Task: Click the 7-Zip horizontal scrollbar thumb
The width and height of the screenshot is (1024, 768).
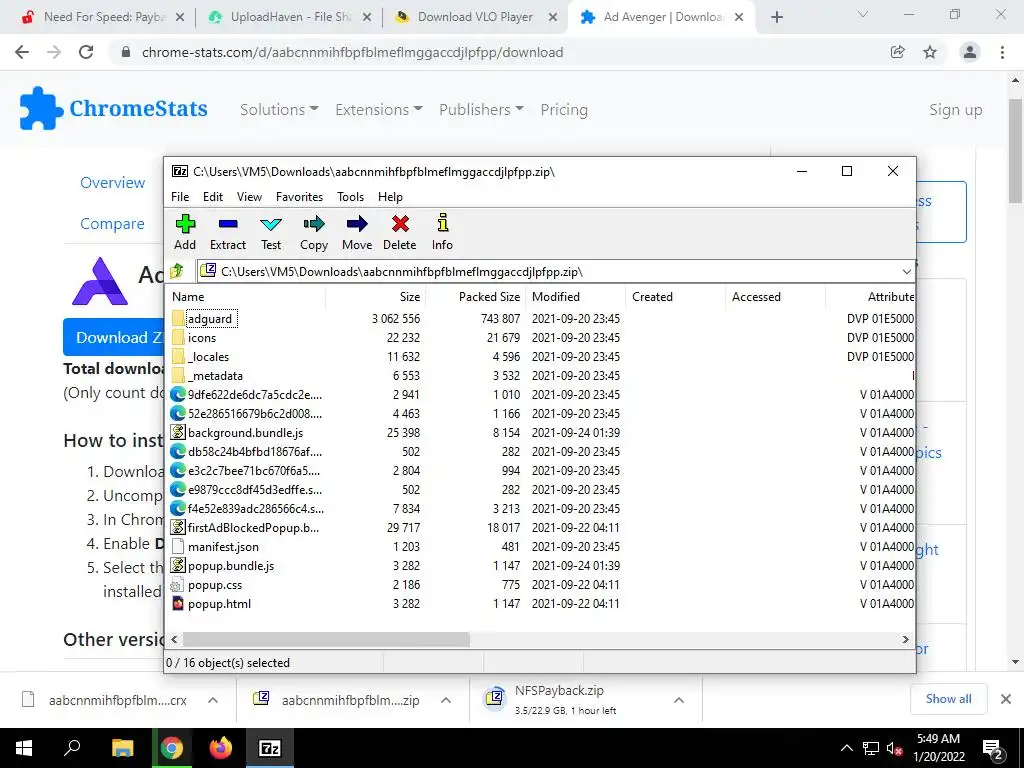Action: click(326, 639)
